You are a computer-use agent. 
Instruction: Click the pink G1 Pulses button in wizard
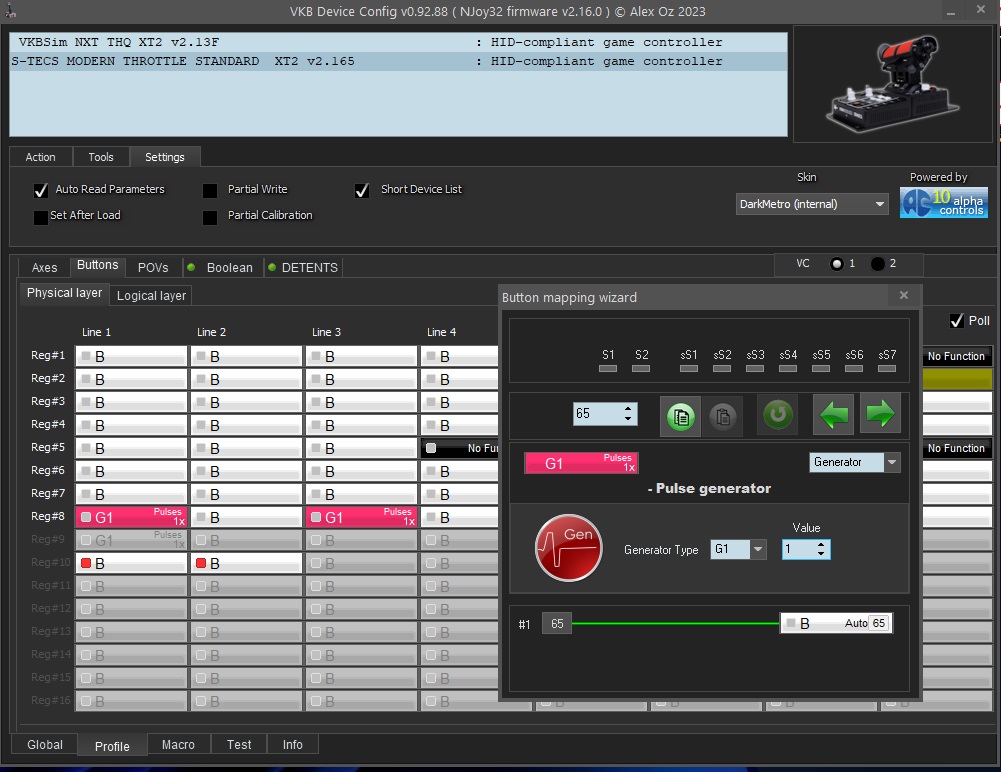click(581, 463)
